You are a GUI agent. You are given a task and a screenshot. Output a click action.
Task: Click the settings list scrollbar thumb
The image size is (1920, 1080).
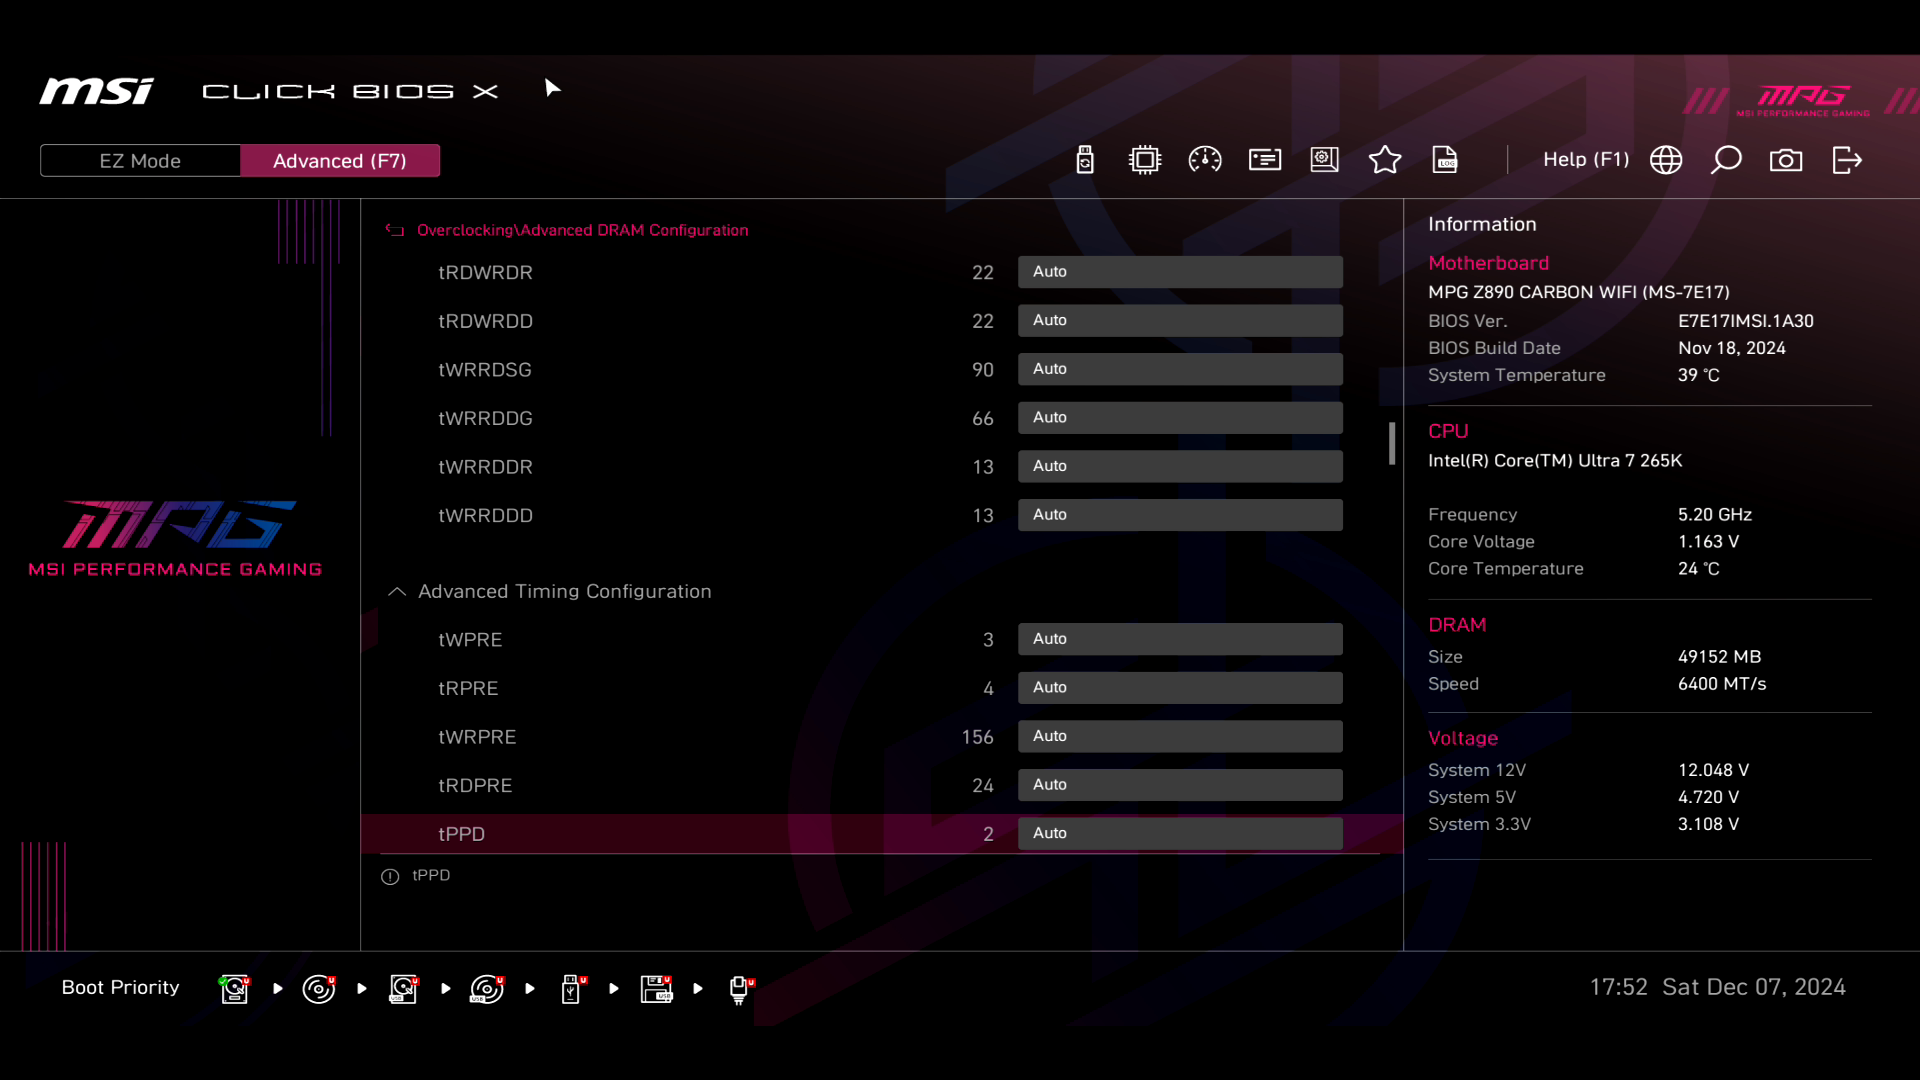[1391, 443]
